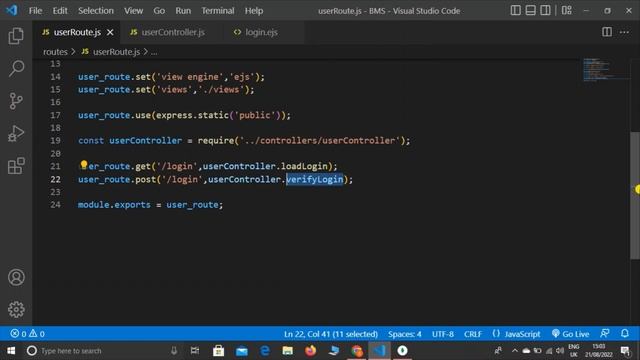Open the Selection menu
This screenshot has height=360, width=640.
(x=96, y=11)
